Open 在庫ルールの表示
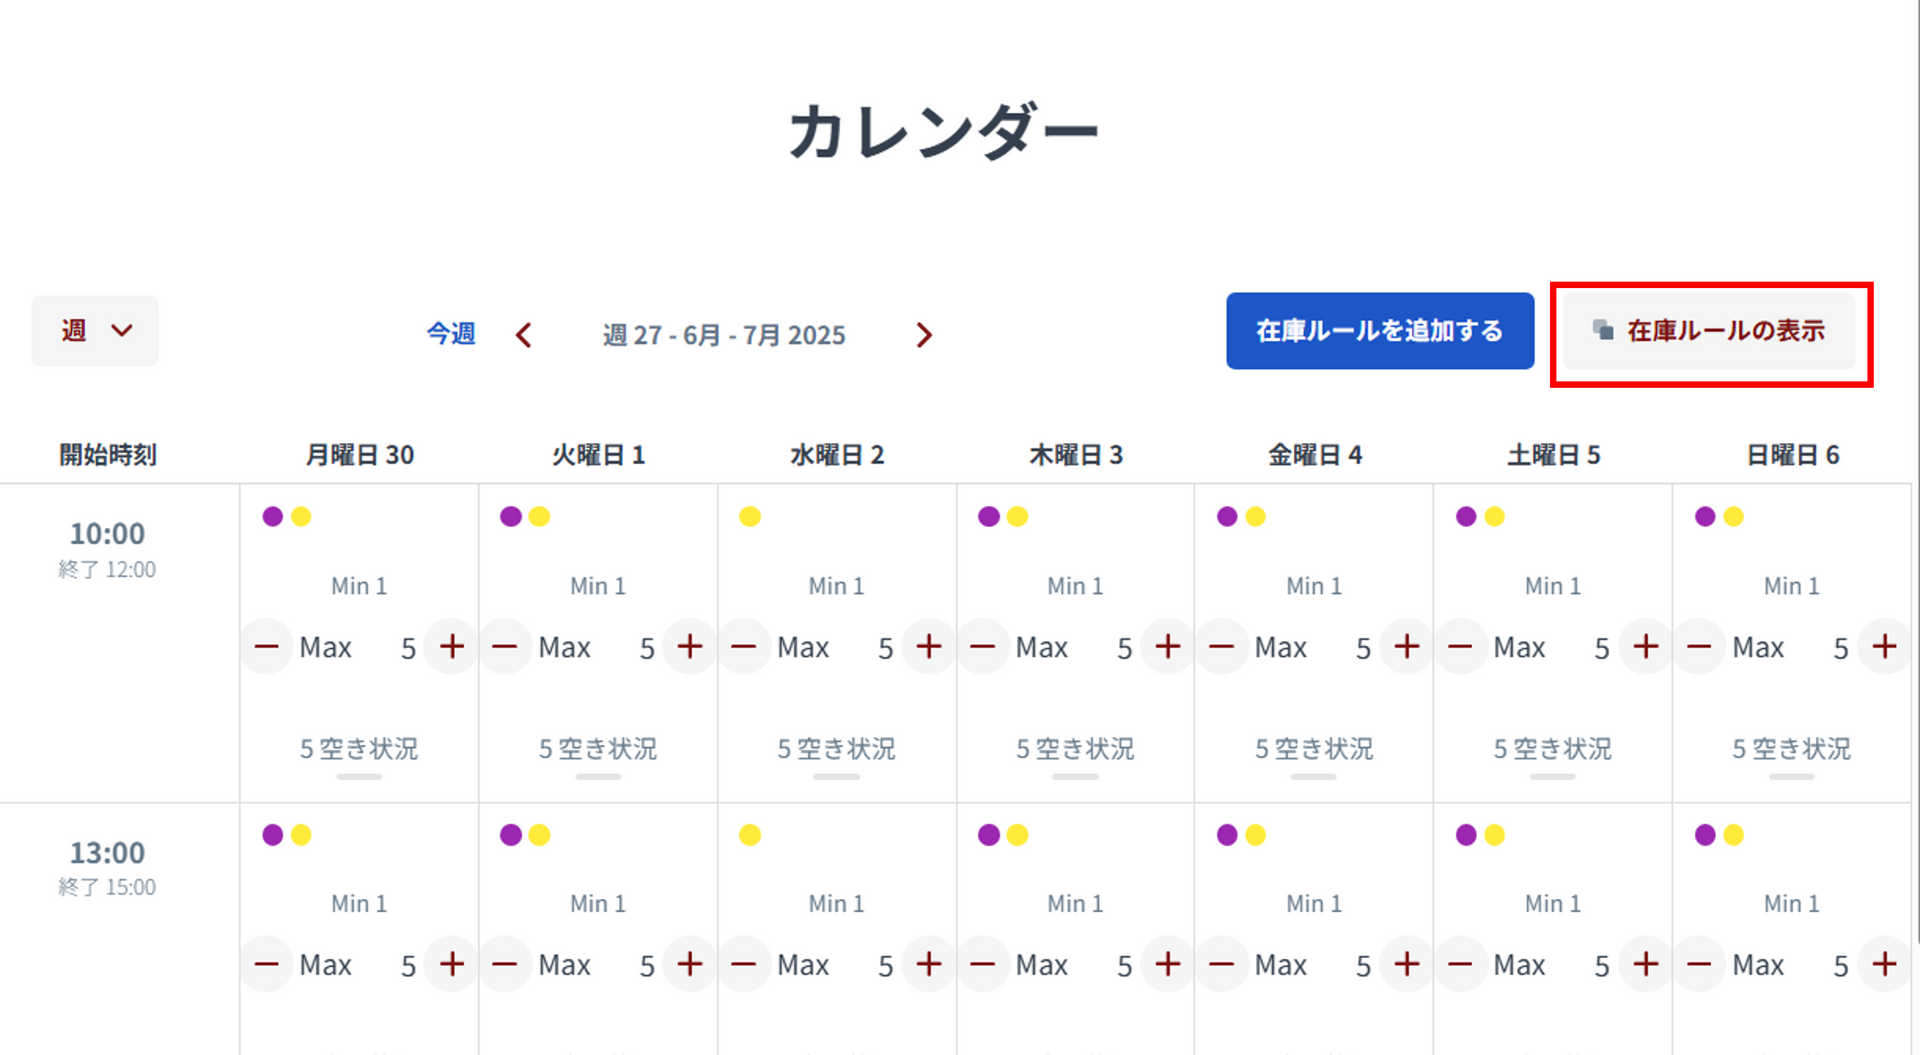Viewport: 1920px width, 1055px height. (x=1710, y=331)
